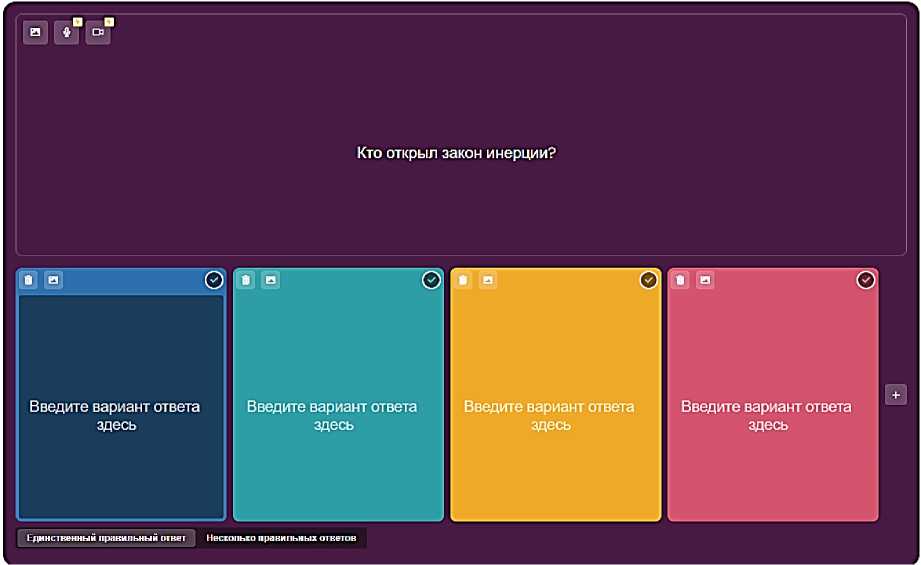Mark the yellow answer as correct
921x565 pixels.
click(x=648, y=280)
